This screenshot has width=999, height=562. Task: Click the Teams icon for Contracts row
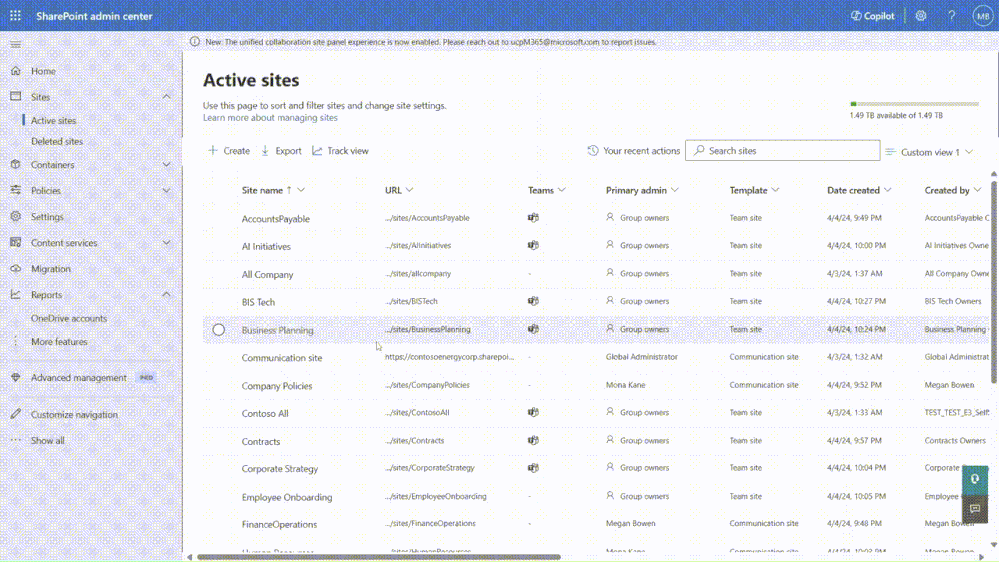coord(533,440)
